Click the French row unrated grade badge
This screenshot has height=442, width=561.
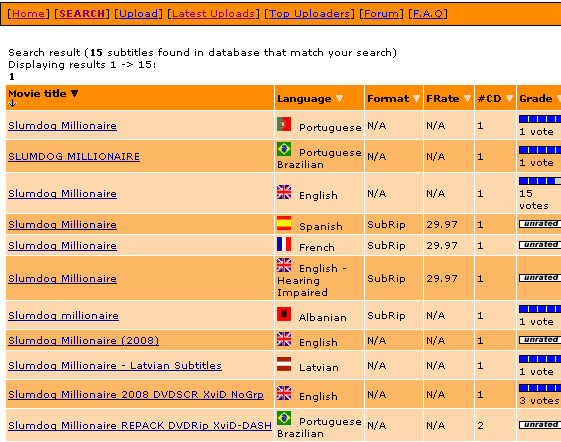pos(540,245)
